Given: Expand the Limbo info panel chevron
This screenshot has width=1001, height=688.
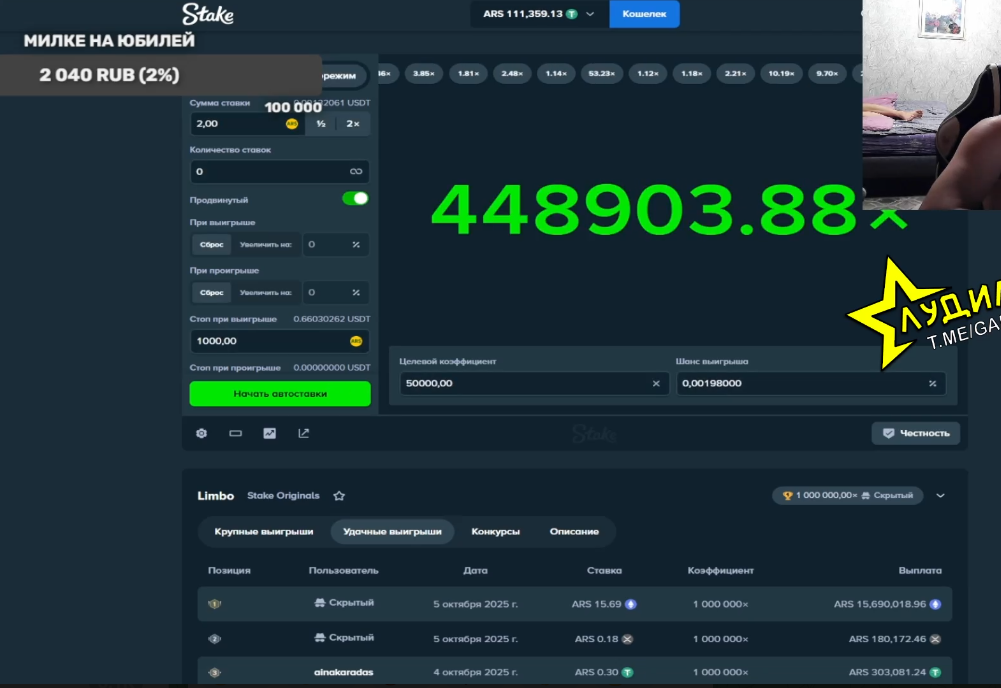Looking at the screenshot, I should (940, 495).
